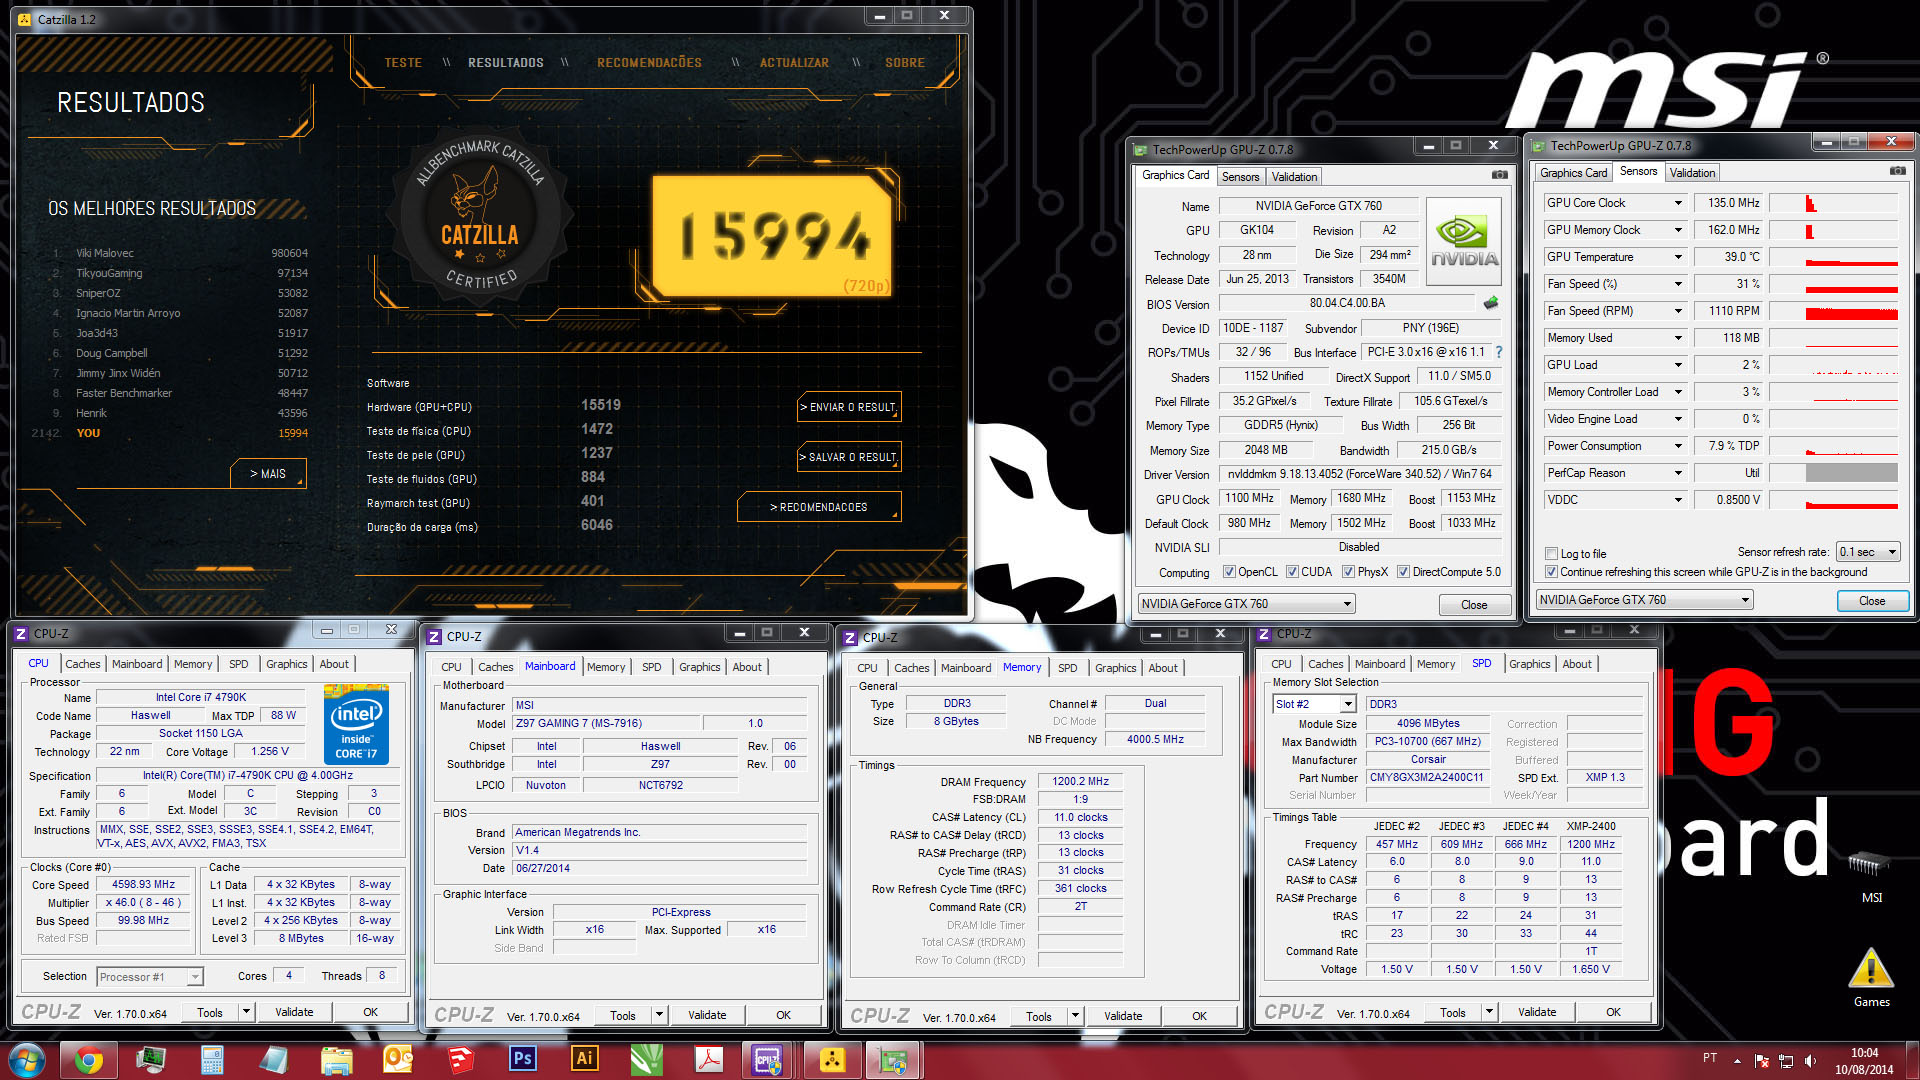Click the screenshot camera icon in GPU-Z Graphics Card window

(1499, 175)
